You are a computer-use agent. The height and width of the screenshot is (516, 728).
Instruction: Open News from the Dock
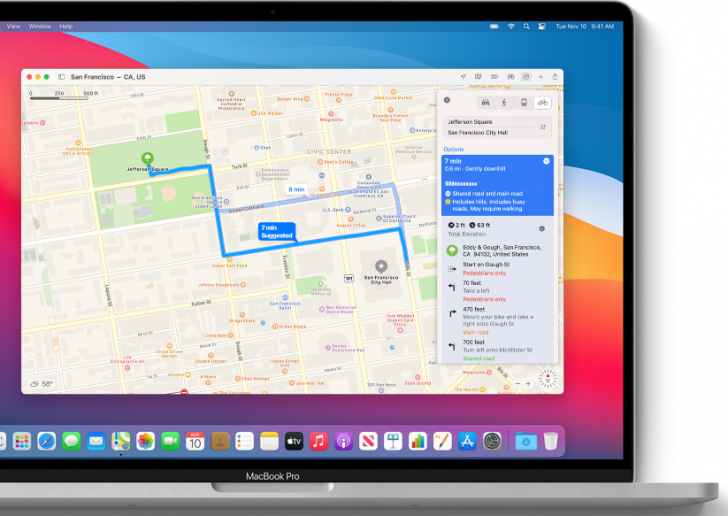368,441
